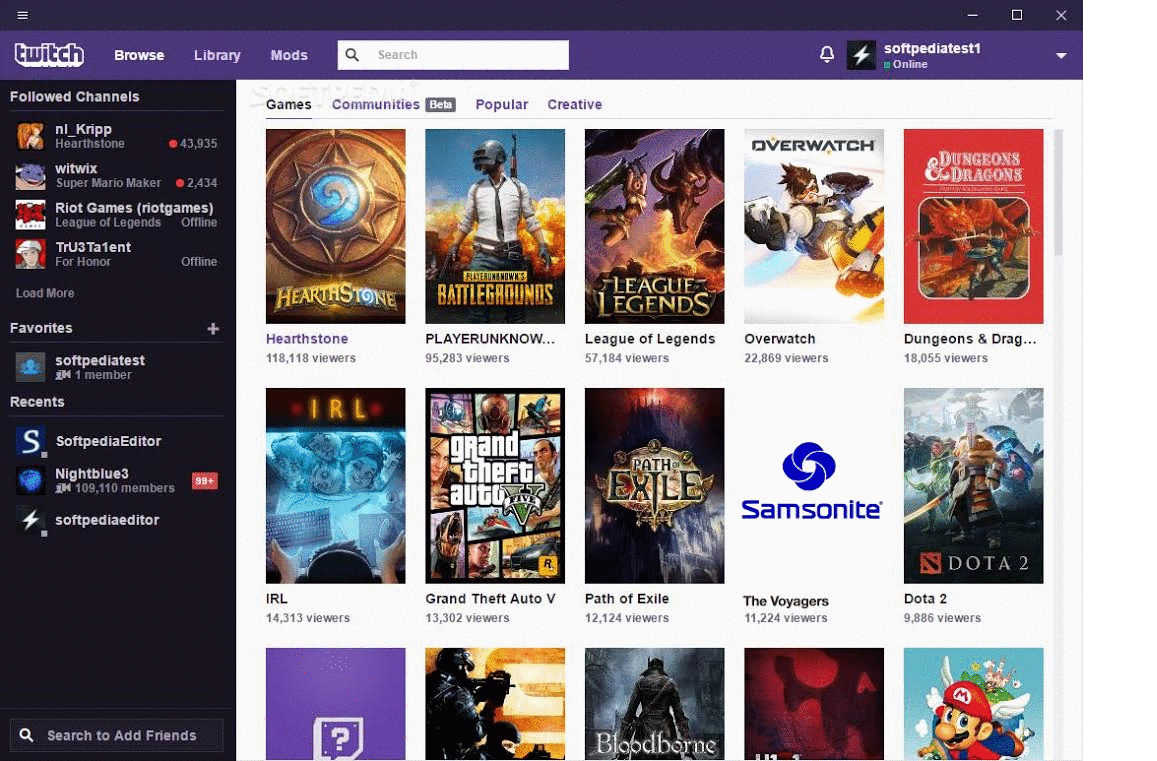Screen dimensions: 1157x761
Task: Open the Dungeons & Dragons cover
Action: [973, 227]
